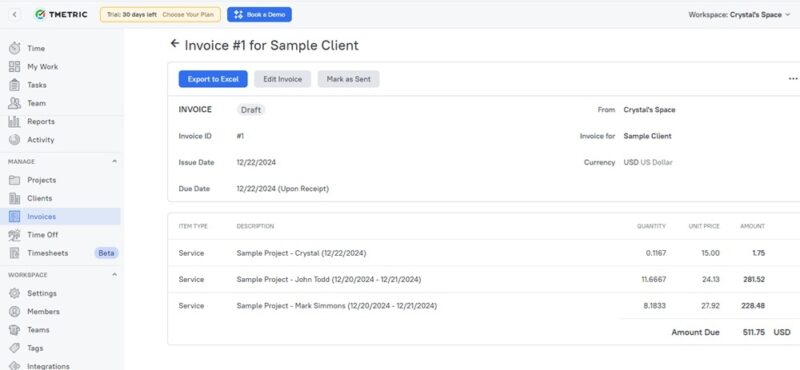Image resolution: width=800 pixels, height=370 pixels.
Task: Click the Sample Project - Mark Simmons description
Action: coord(337,306)
